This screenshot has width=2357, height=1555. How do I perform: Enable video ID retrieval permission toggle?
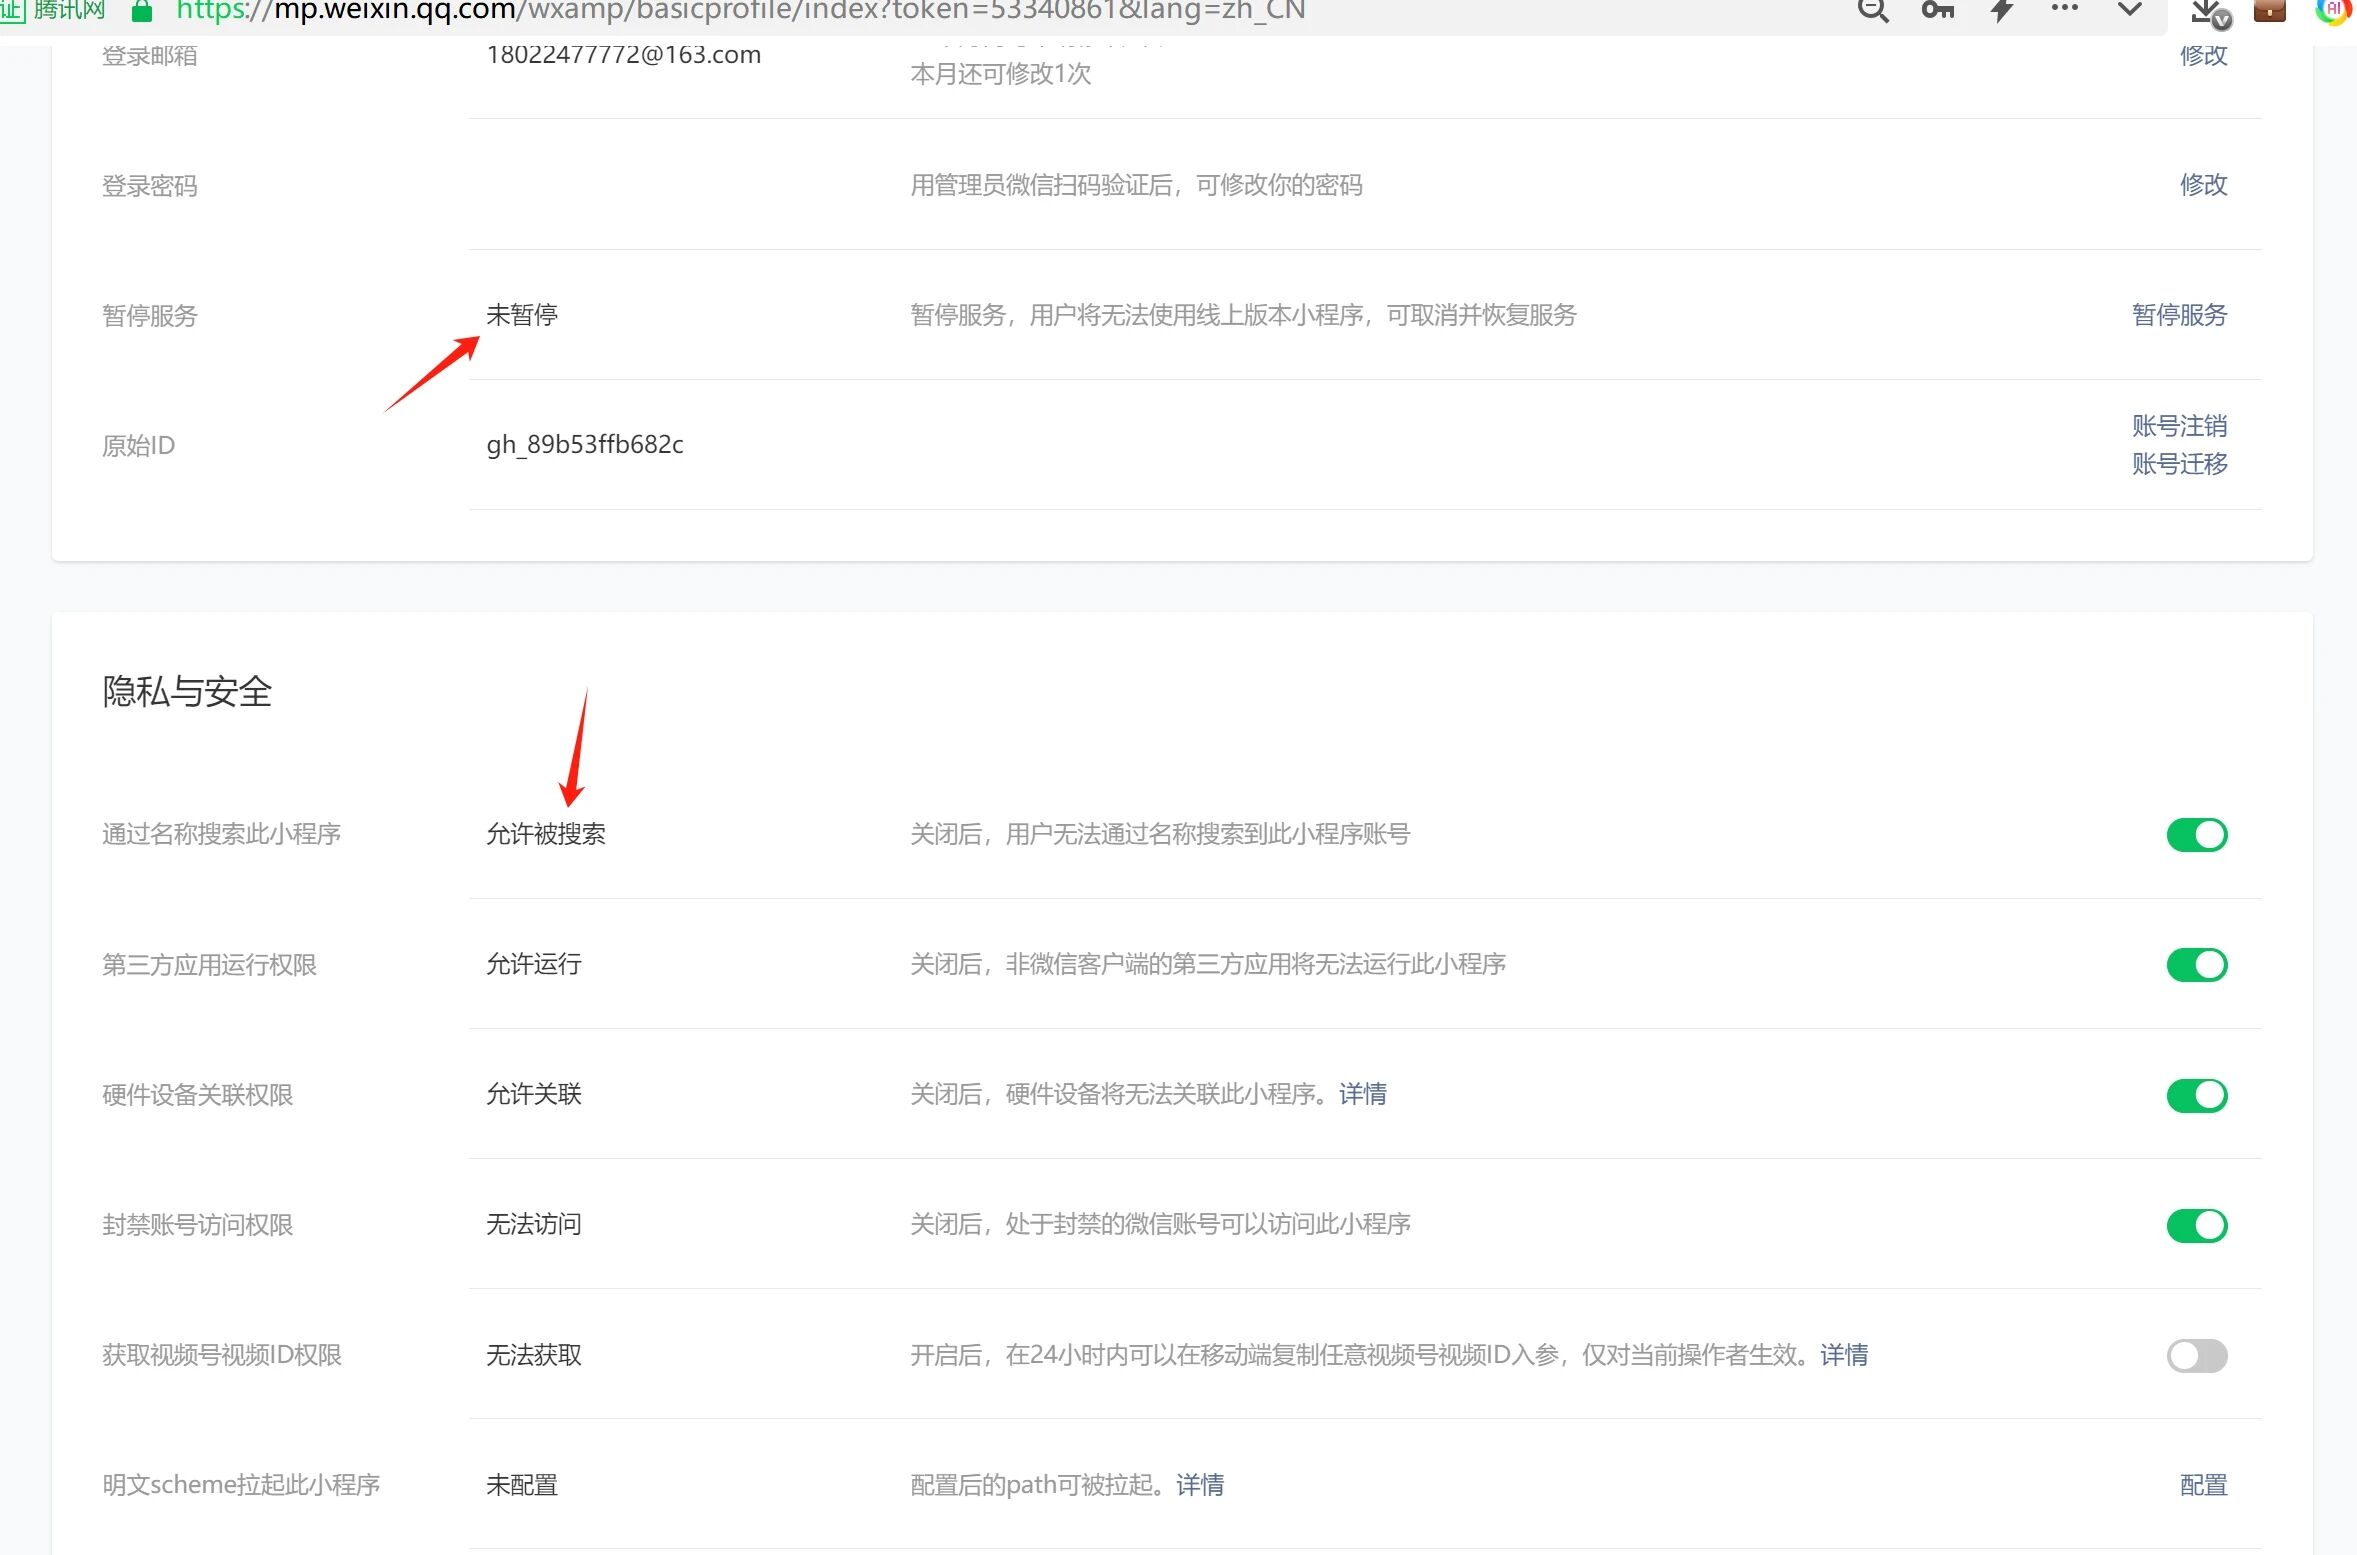(2196, 1356)
